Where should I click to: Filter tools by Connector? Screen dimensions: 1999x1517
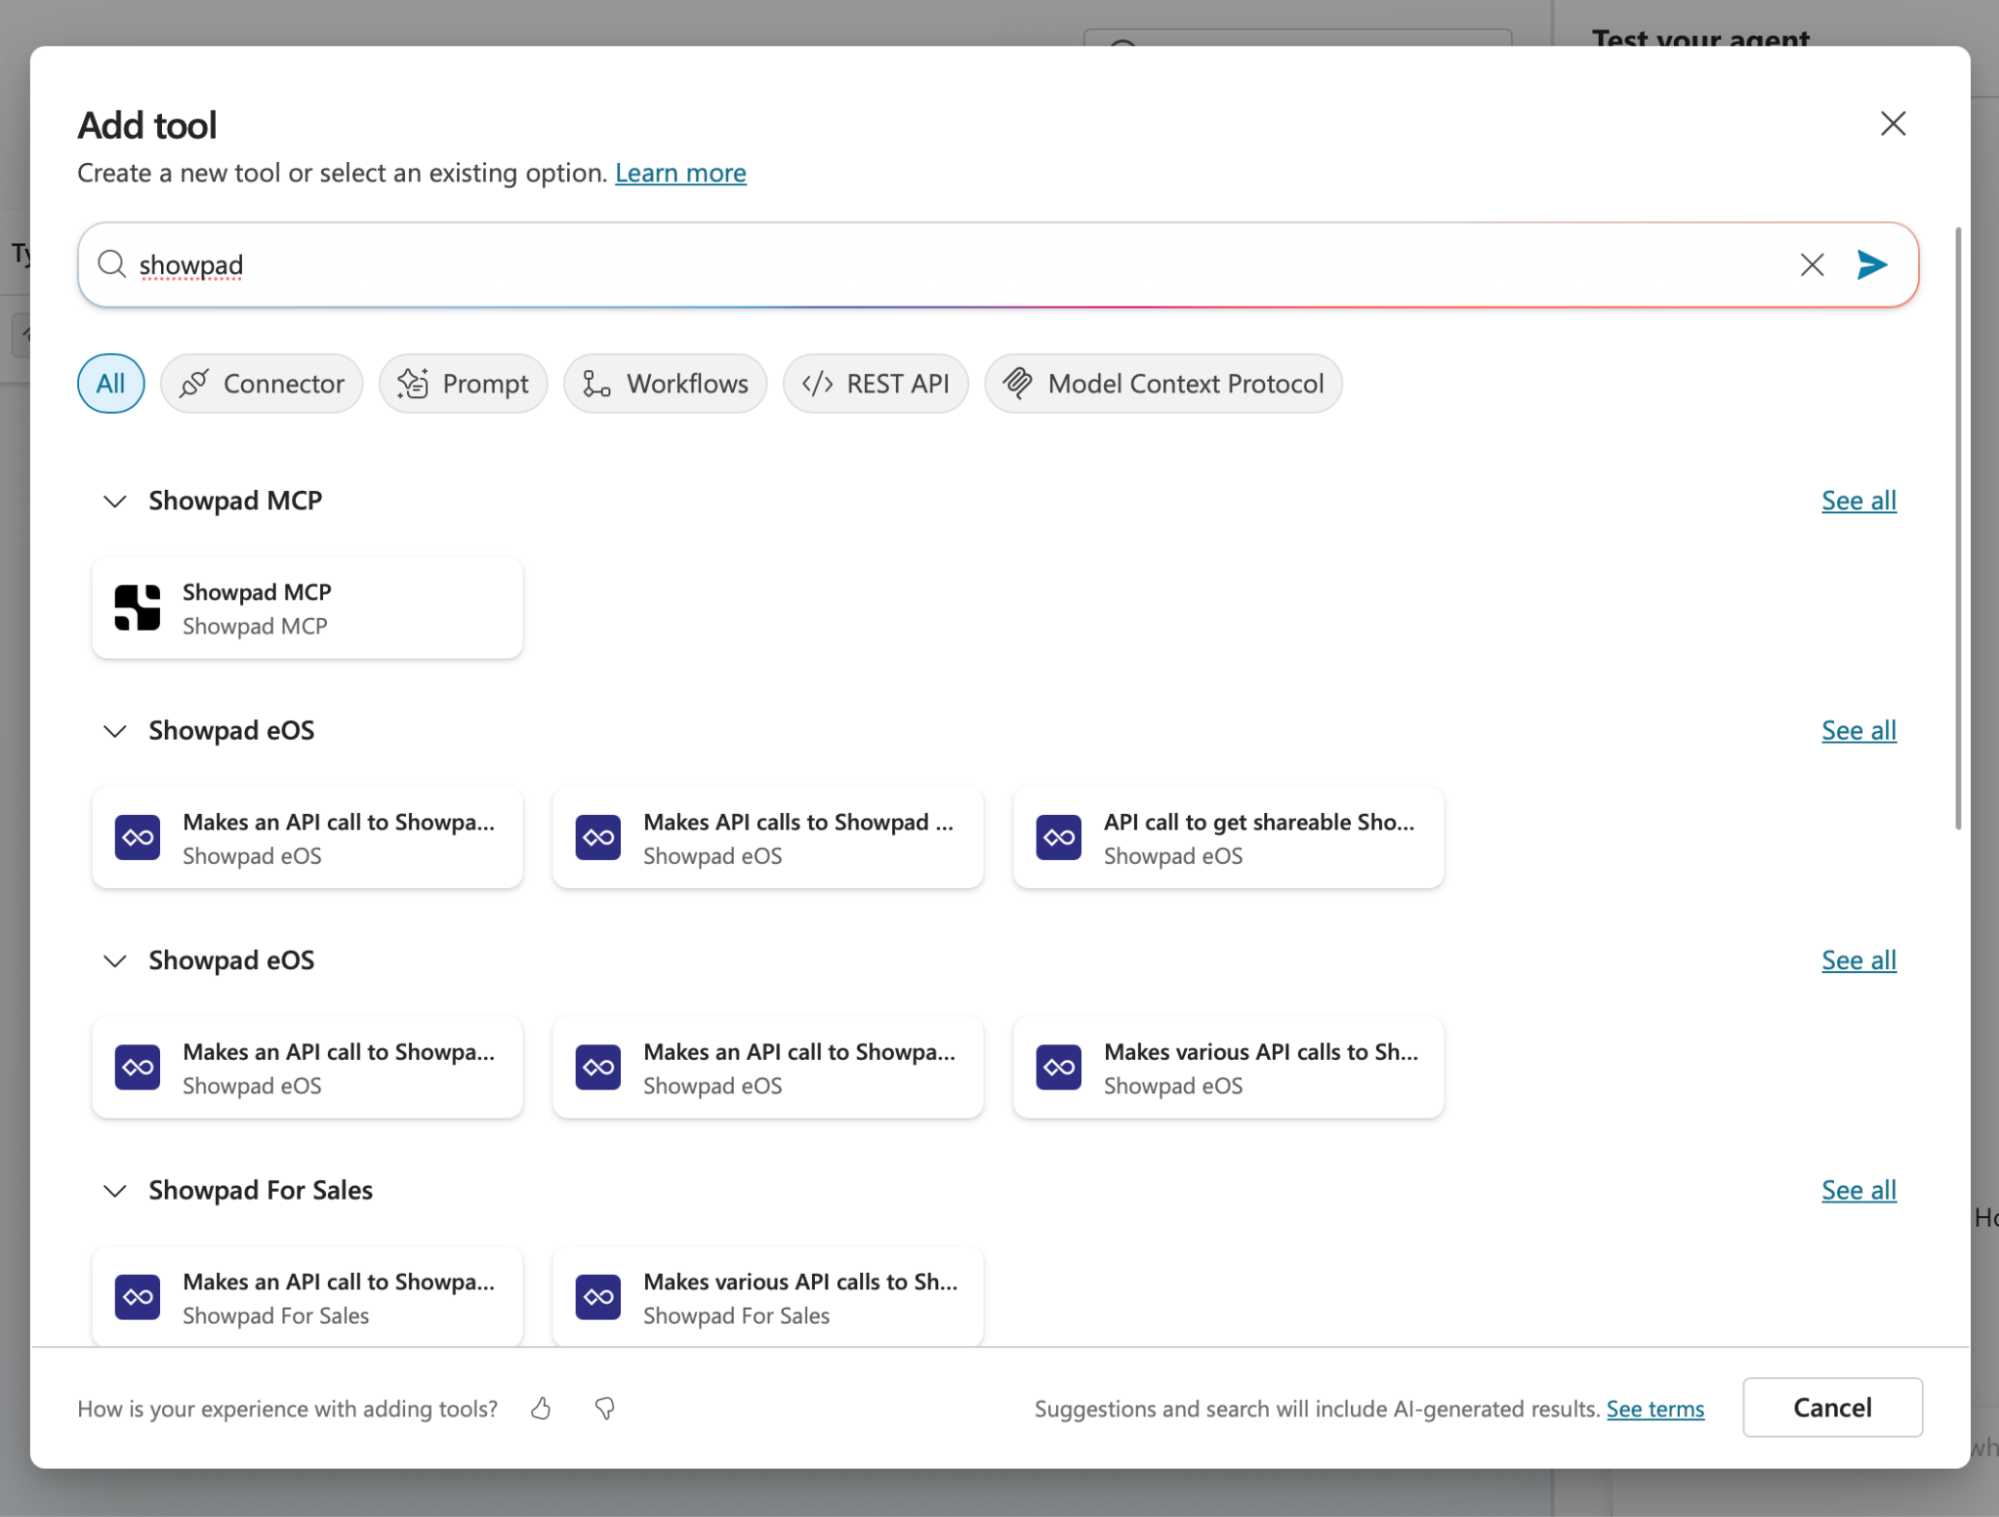(262, 383)
